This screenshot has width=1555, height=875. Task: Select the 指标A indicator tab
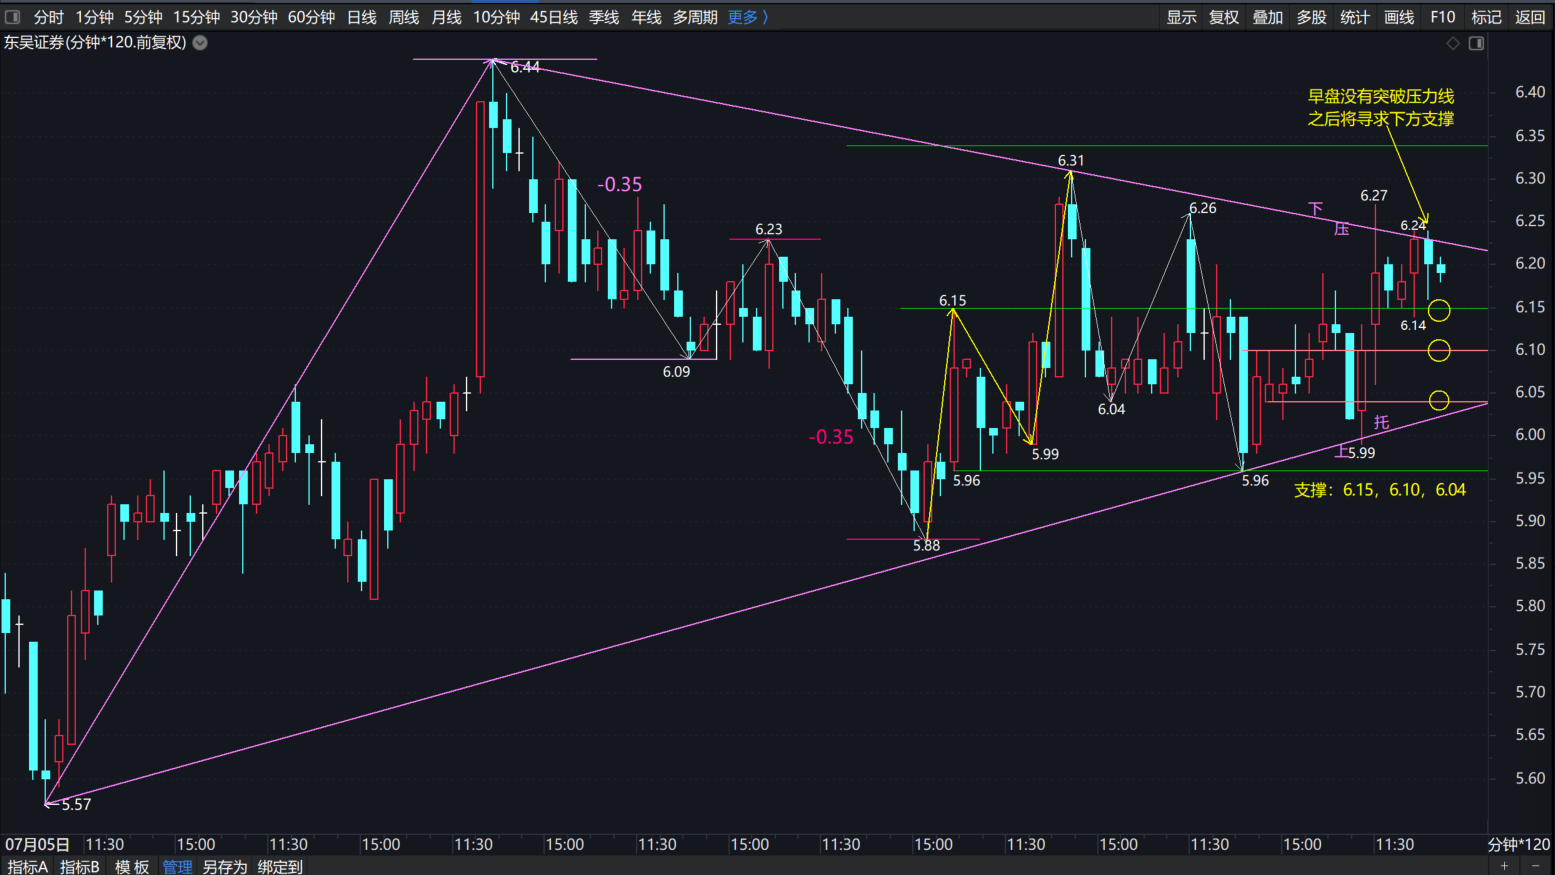27,866
